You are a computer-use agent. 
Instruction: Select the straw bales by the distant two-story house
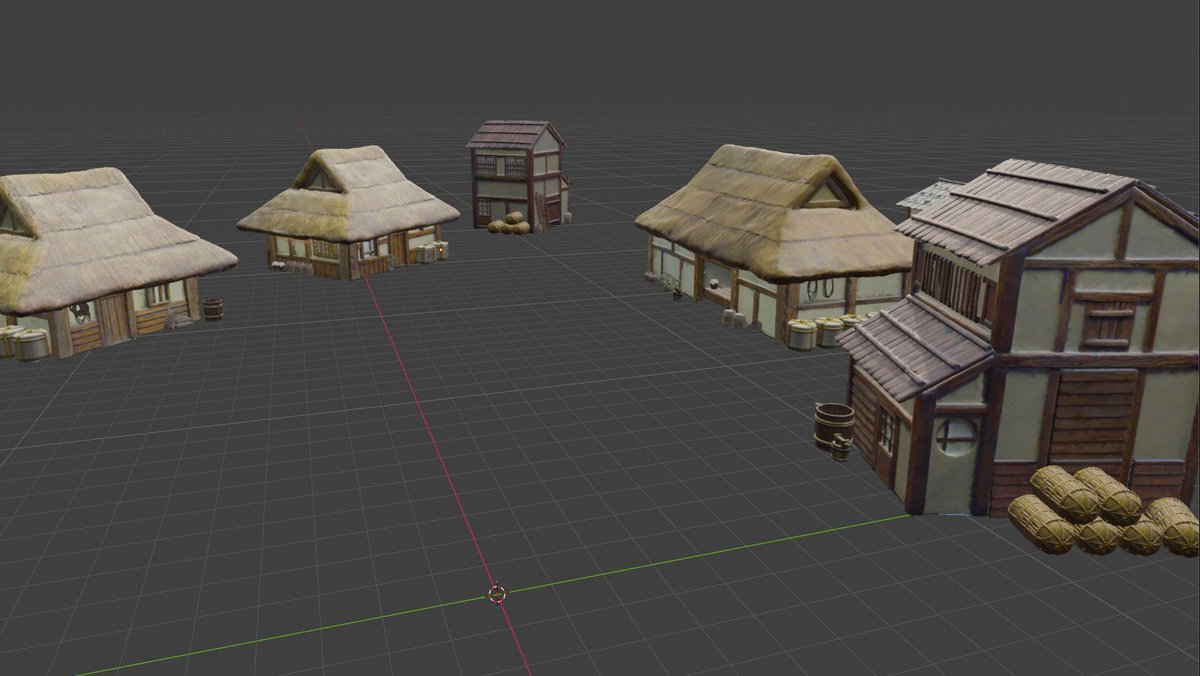point(509,224)
